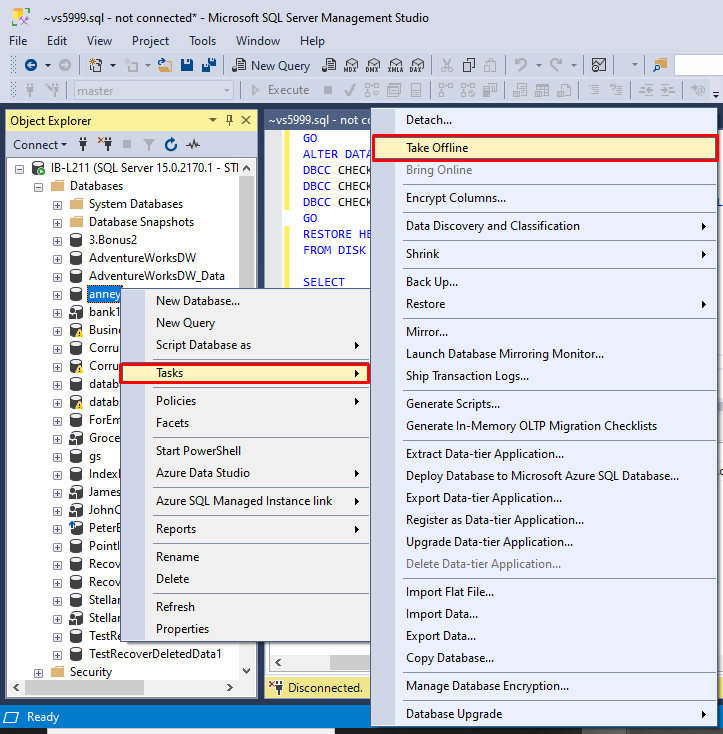The height and width of the screenshot is (734, 723).
Task: Click Object Explorer vertical scrollbar down arrow
Action: 247,671
